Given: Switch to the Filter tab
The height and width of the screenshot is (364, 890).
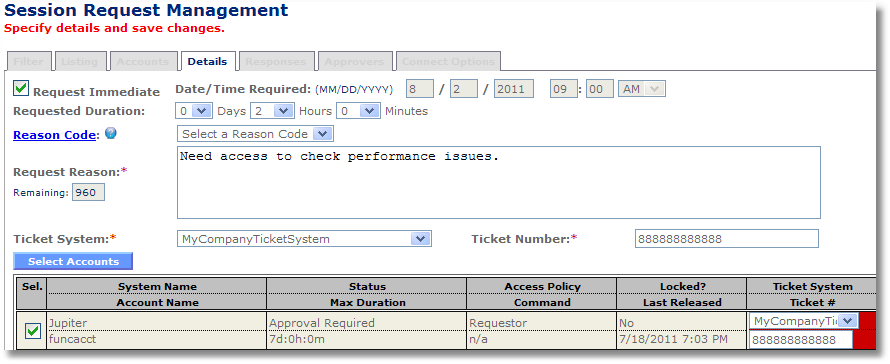Looking at the screenshot, I should [x=29, y=62].
